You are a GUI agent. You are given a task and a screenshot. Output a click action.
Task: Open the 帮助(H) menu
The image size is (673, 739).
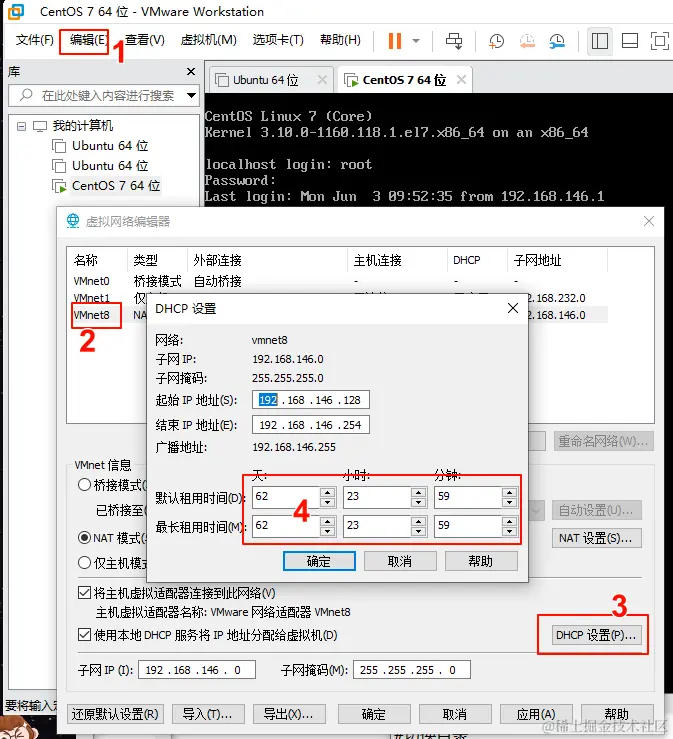point(340,40)
